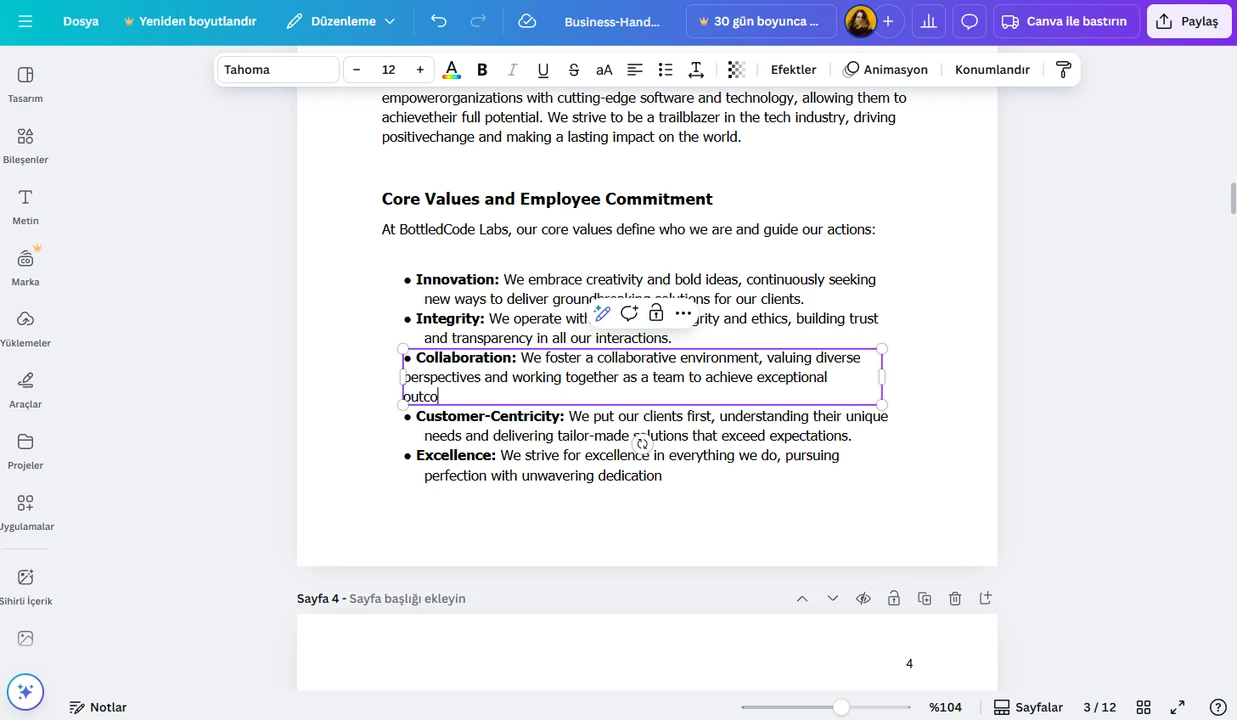Open the image icon below Sihirli İçerik

point(25,638)
